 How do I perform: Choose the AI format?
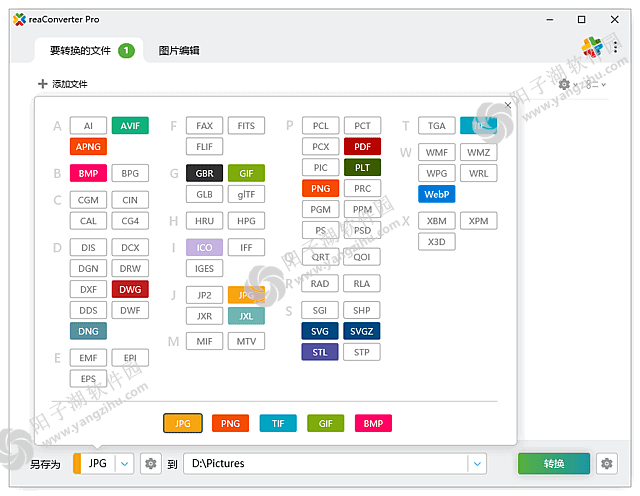coord(88,126)
